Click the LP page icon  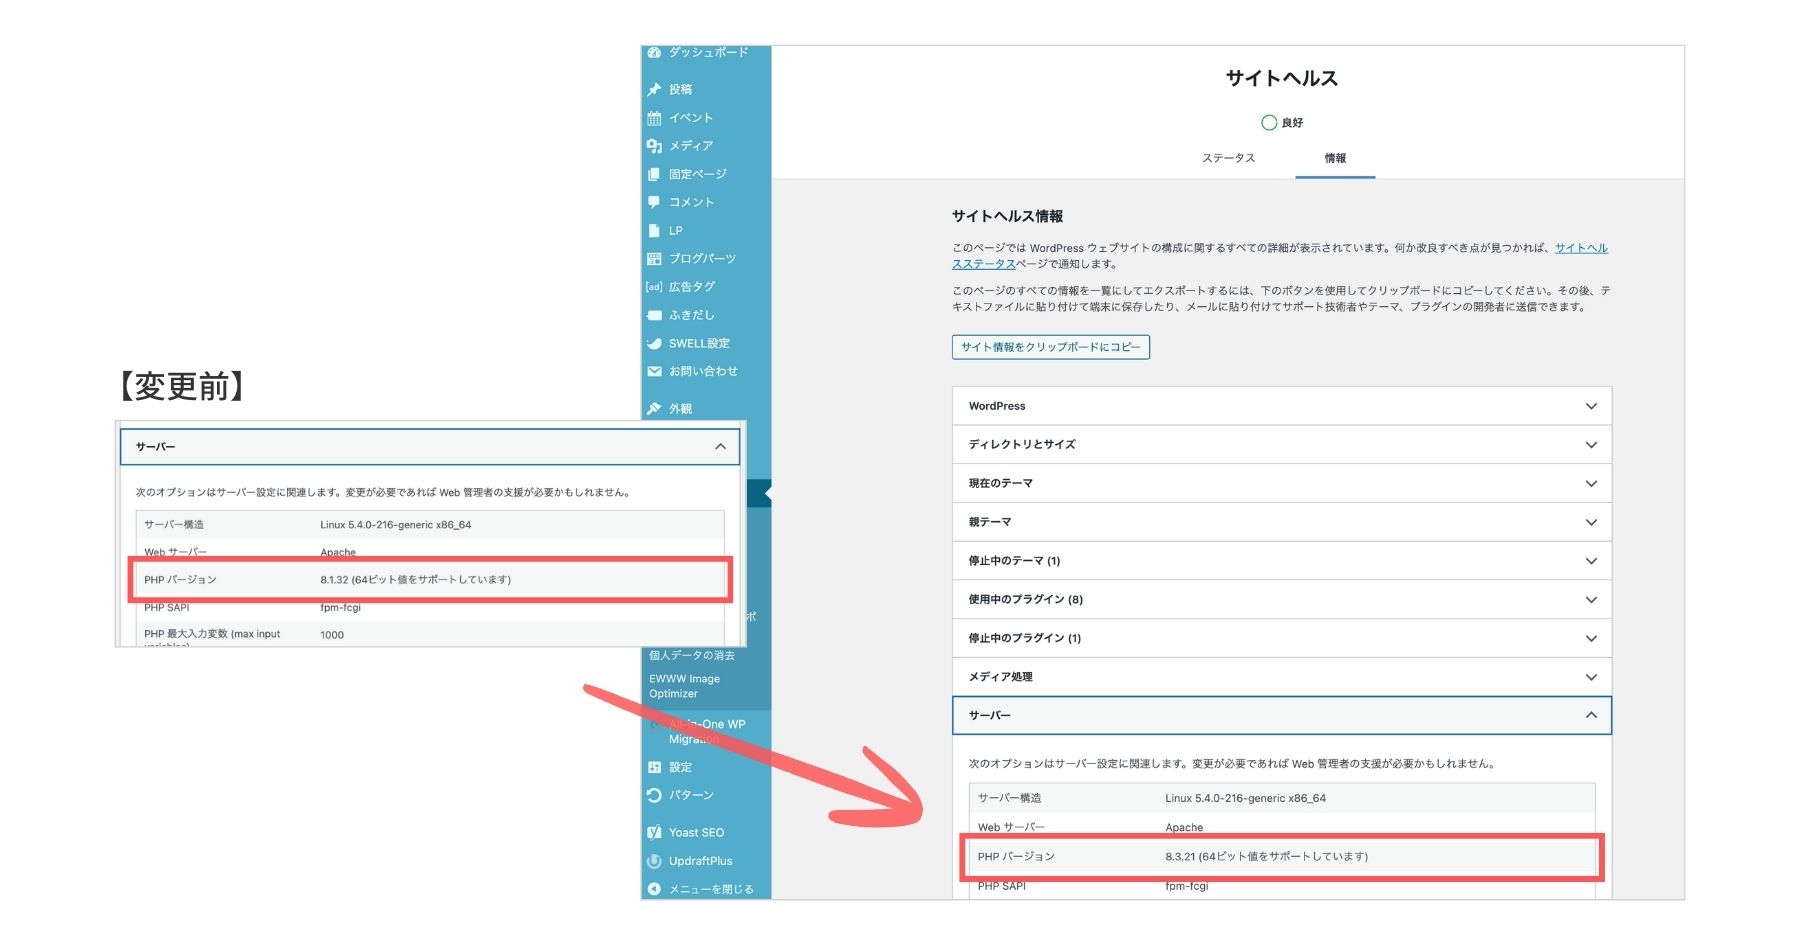[x=654, y=230]
